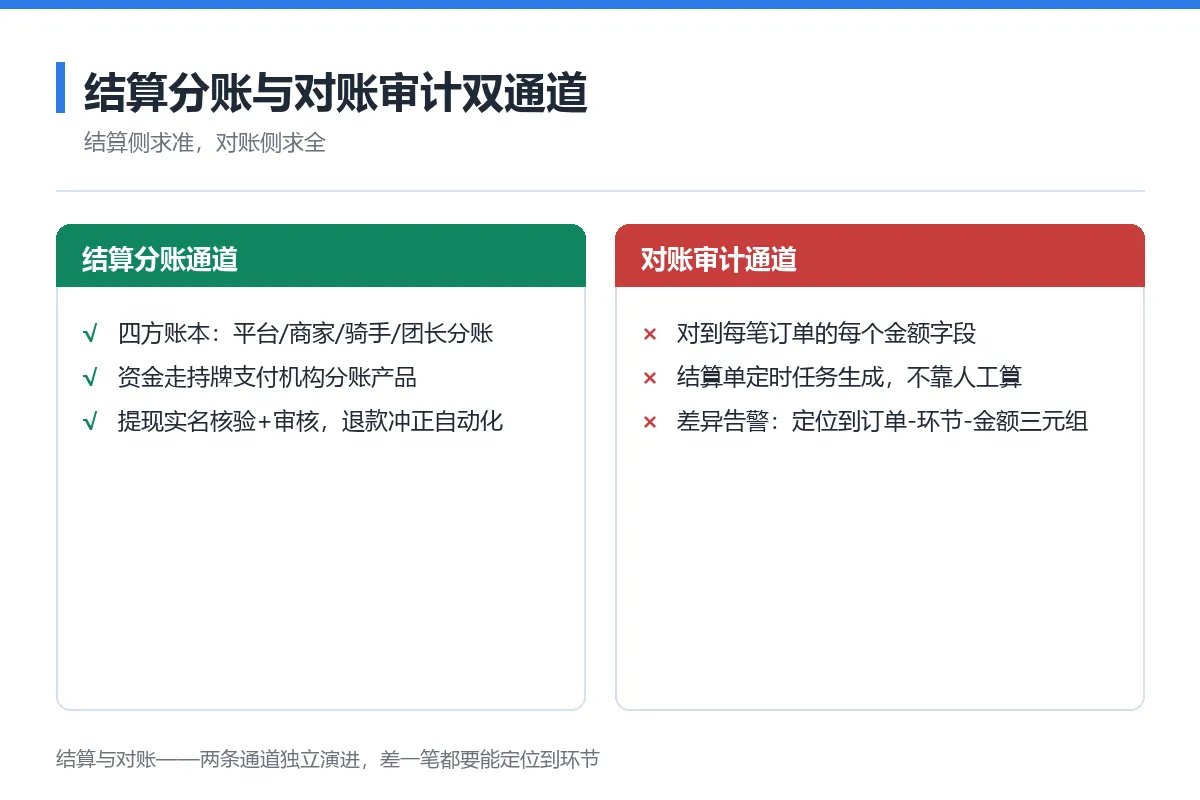Select text 资金走持牌支付机构分账产品

[267, 378]
